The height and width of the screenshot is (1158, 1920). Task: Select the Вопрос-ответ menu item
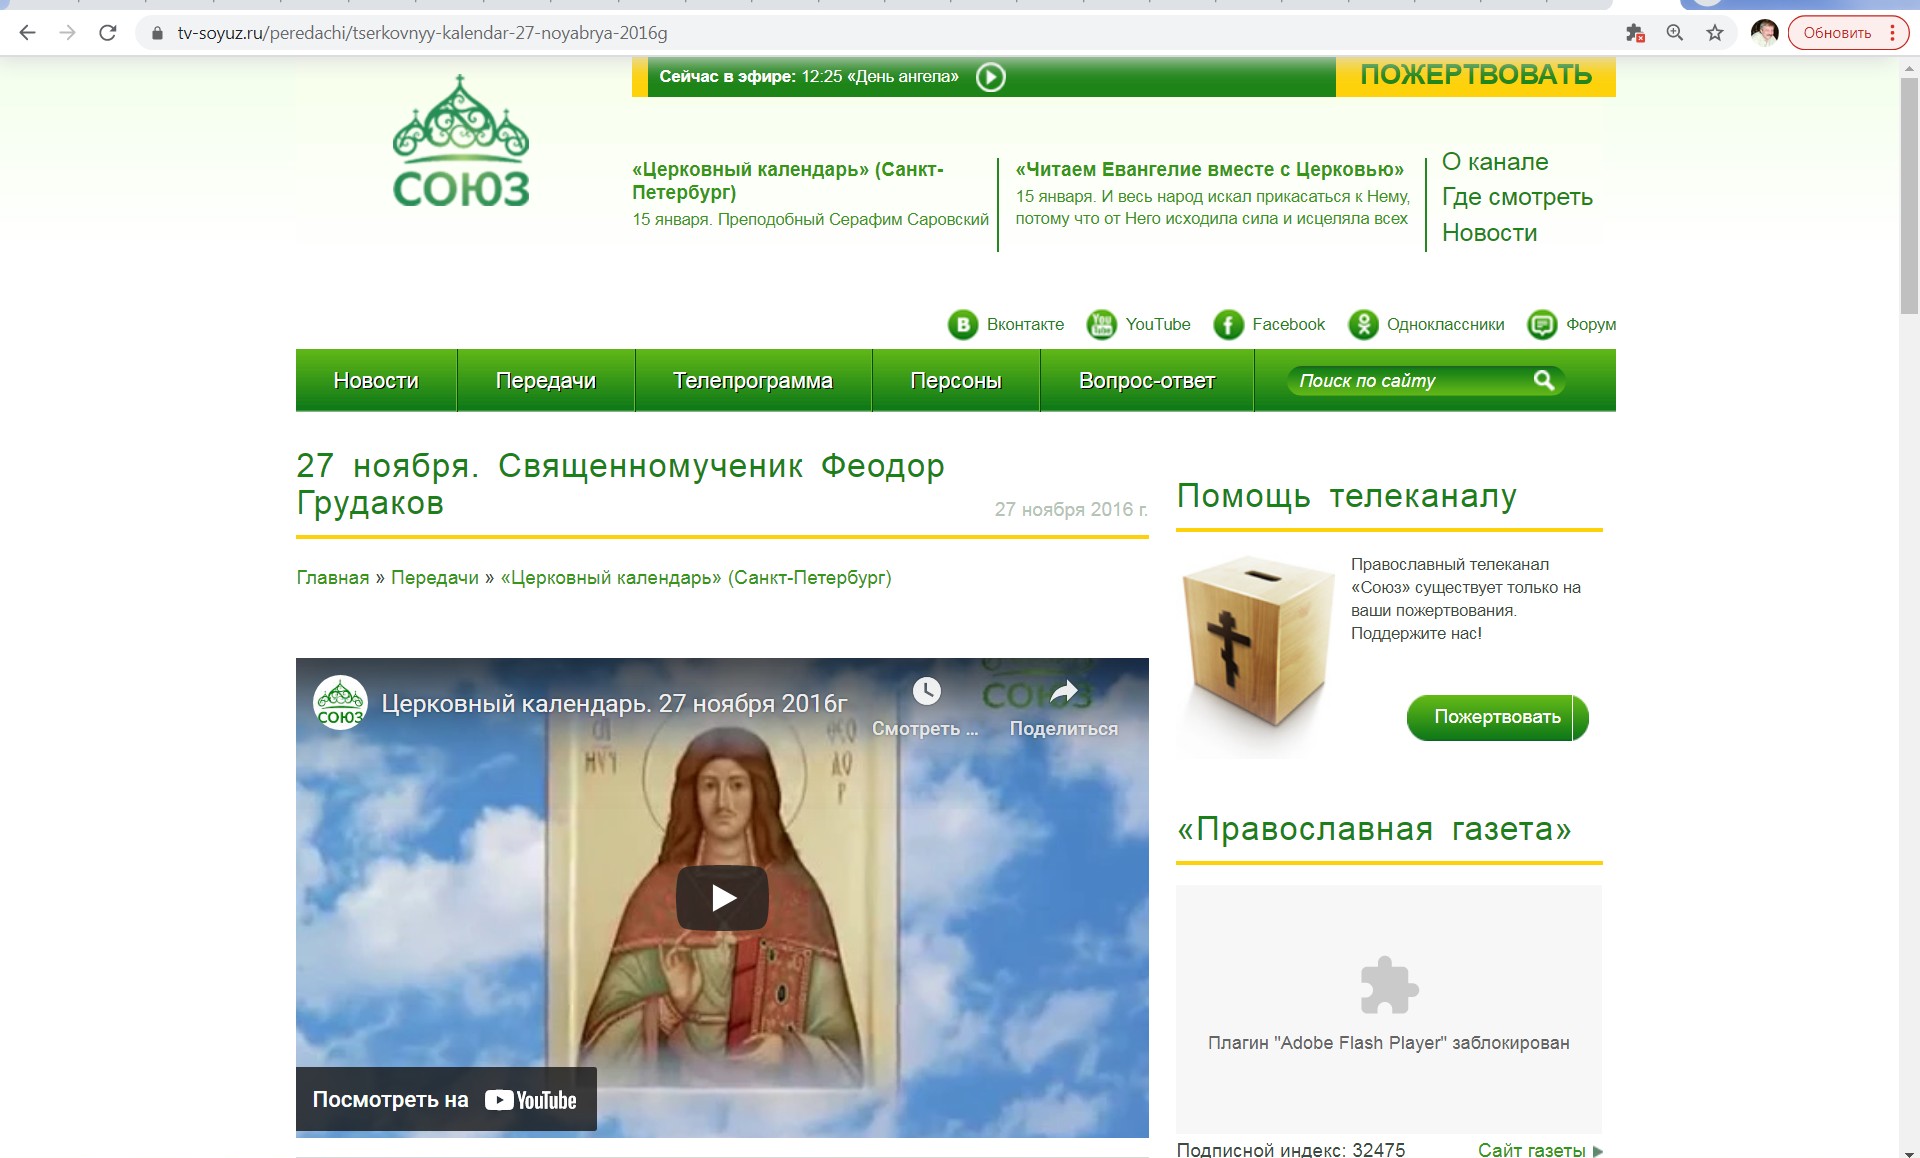click(1147, 380)
